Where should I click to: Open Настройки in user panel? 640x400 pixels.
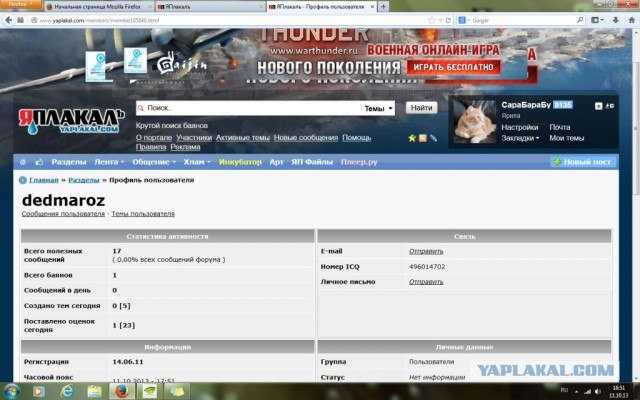click(520, 127)
